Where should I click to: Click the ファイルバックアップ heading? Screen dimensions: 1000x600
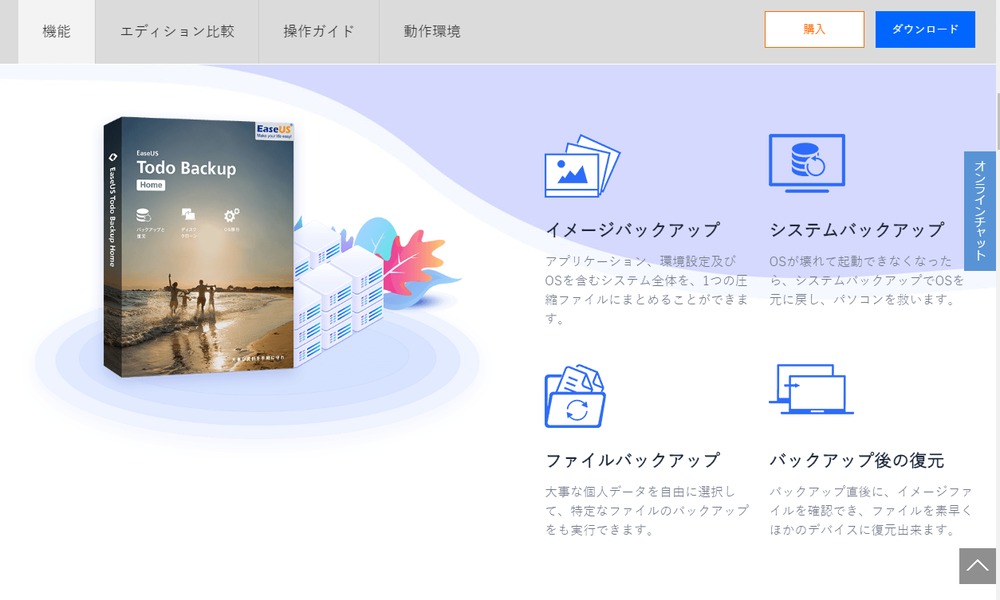pos(633,460)
